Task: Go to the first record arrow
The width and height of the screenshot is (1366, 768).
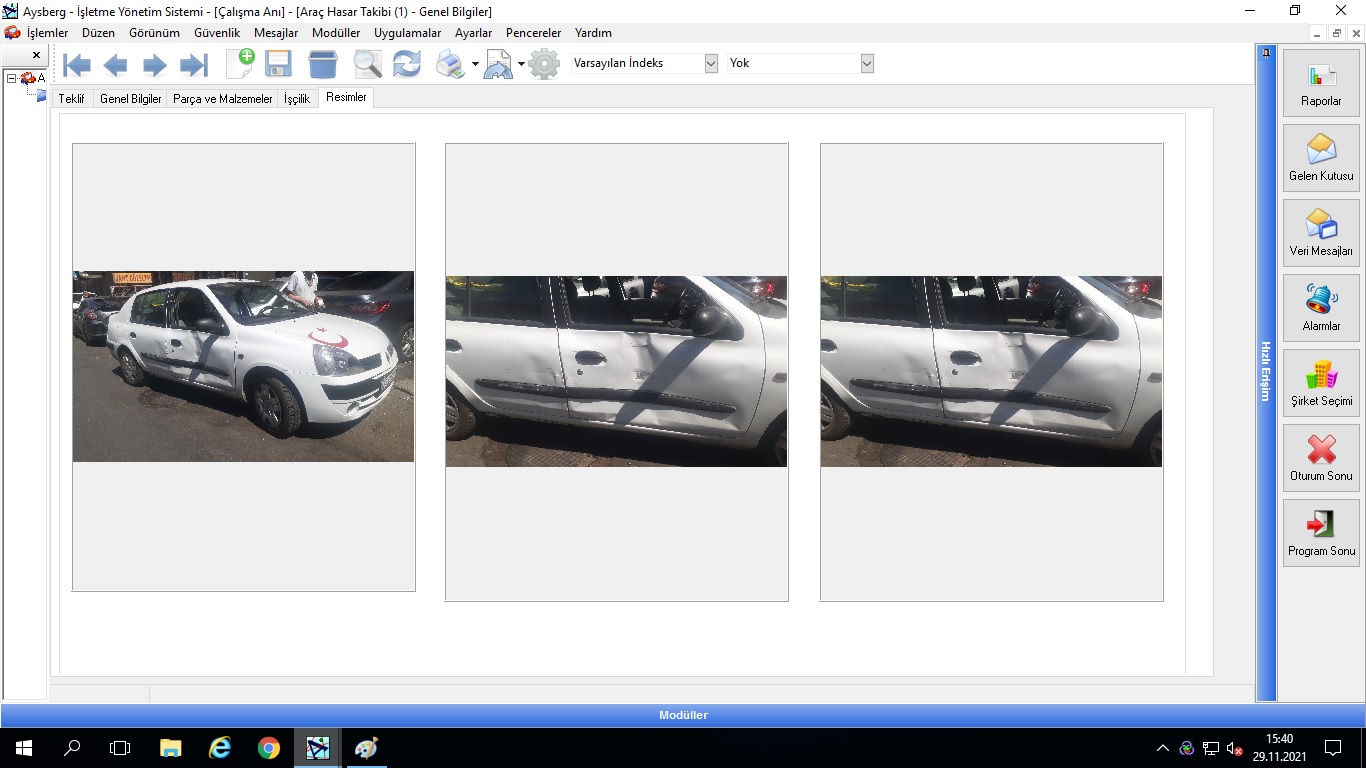Action: click(x=77, y=66)
